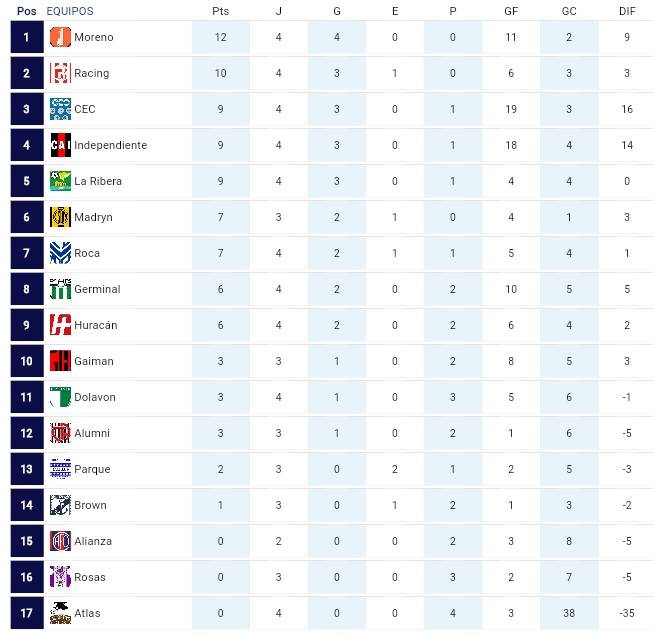Click the Independiente CAI crest
Screen dimensions: 653x635
coord(60,145)
